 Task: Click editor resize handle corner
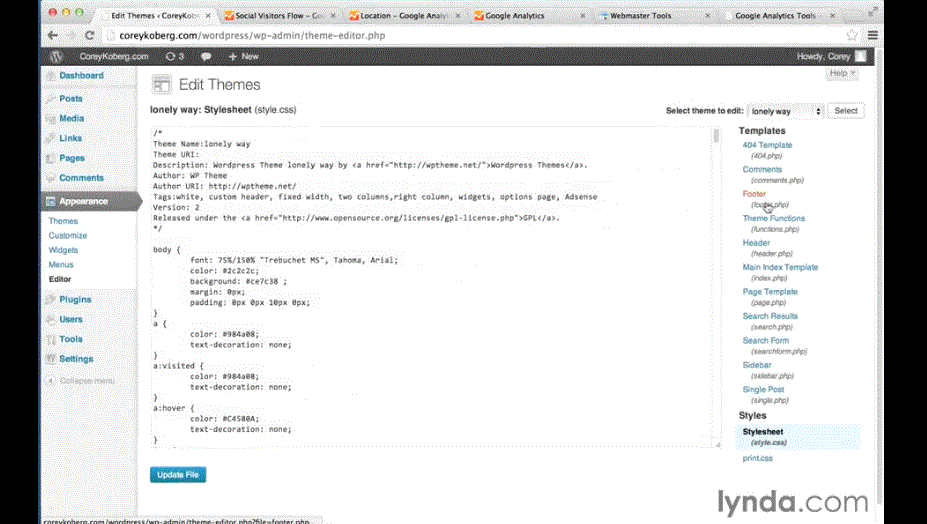pyautogui.click(x=718, y=445)
